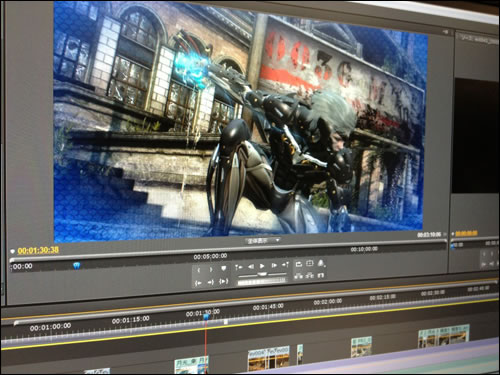This screenshot has width=500, height=375.
Task: Select the narrow clip right of the wide clip
Action: [300, 354]
